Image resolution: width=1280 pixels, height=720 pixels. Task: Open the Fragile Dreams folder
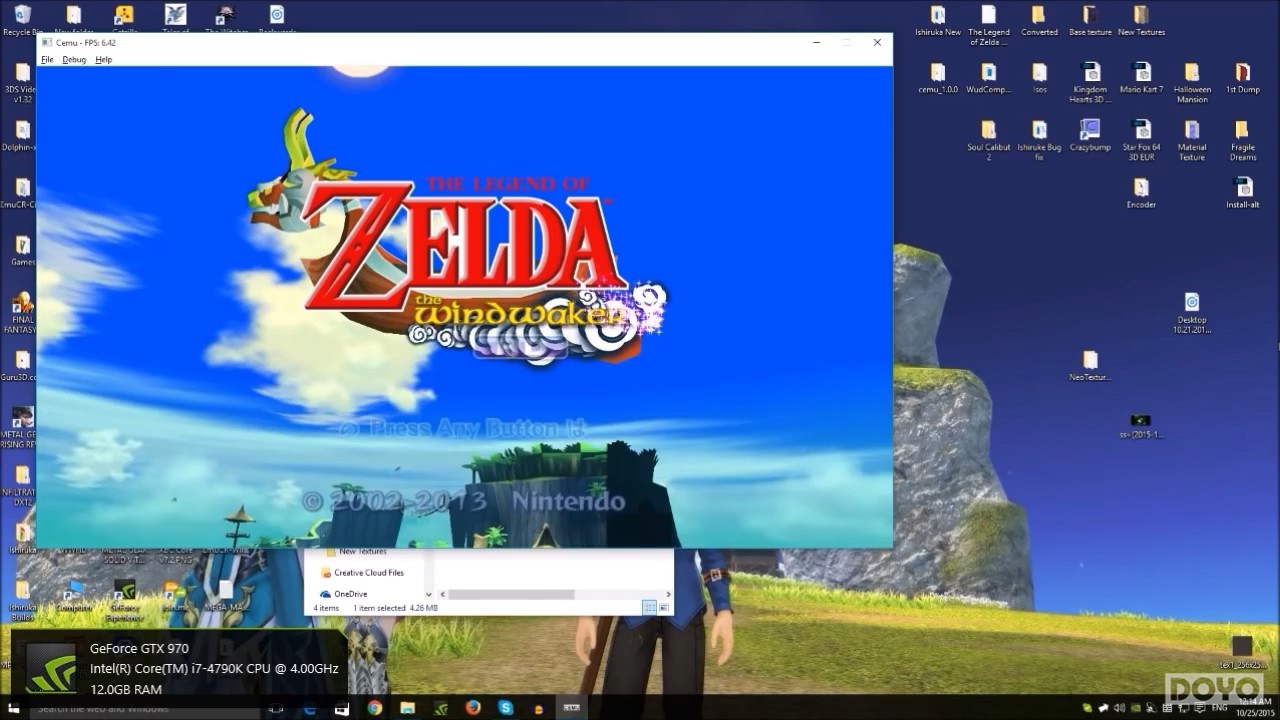pos(1242,140)
